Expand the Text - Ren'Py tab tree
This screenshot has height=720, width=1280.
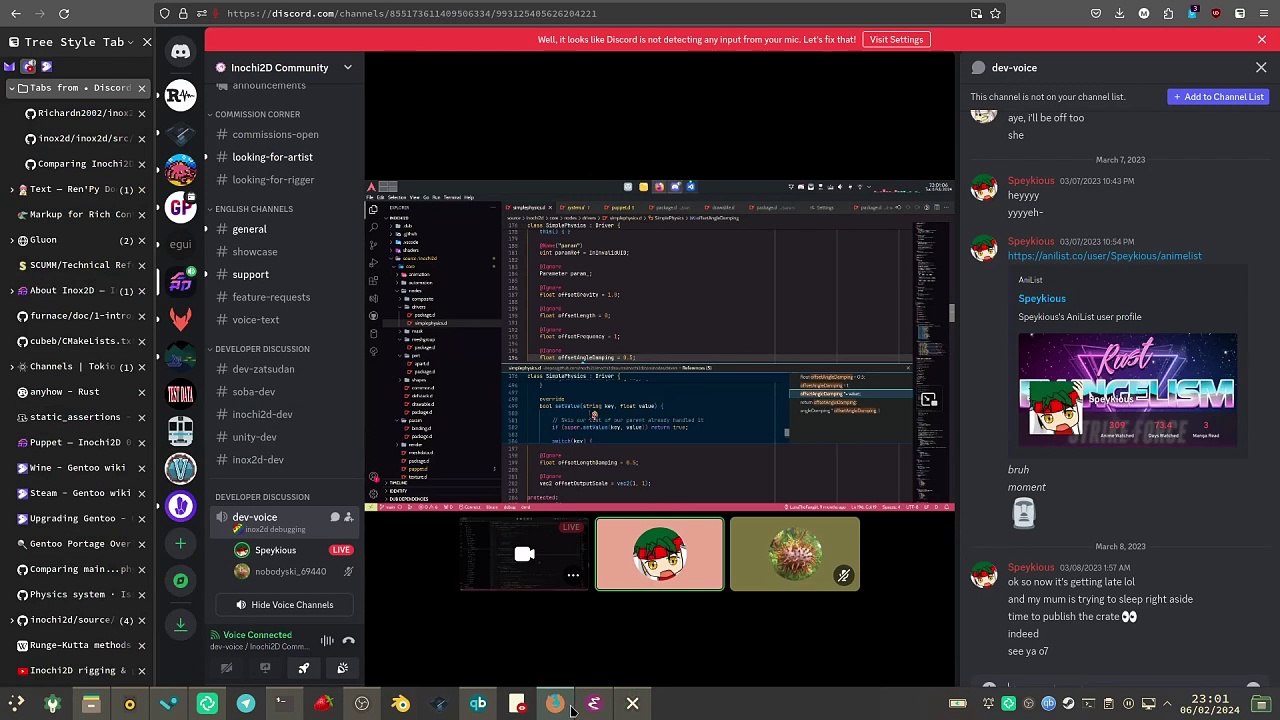point(10,189)
